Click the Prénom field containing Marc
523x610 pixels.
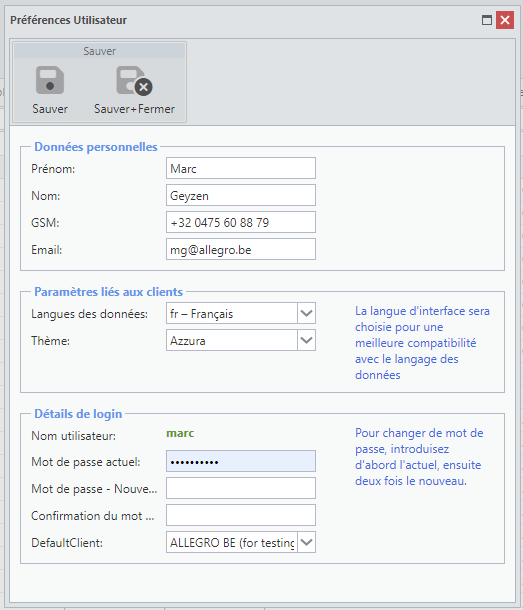click(x=240, y=168)
